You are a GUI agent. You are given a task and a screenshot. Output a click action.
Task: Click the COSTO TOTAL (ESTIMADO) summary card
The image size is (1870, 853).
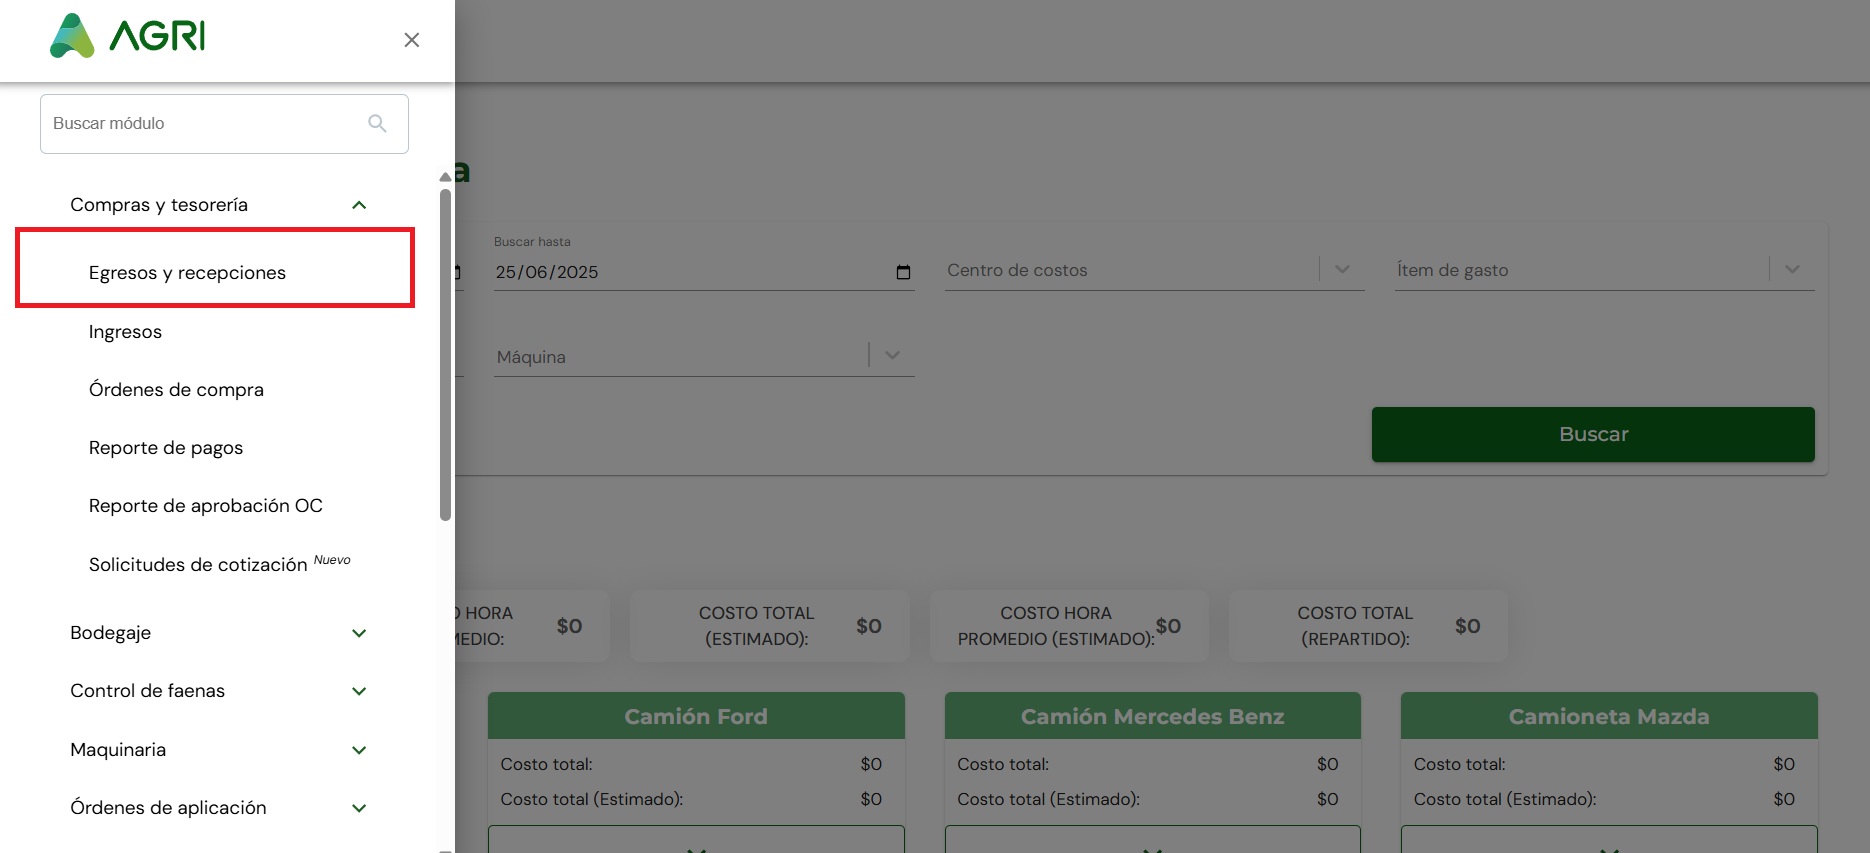point(770,626)
